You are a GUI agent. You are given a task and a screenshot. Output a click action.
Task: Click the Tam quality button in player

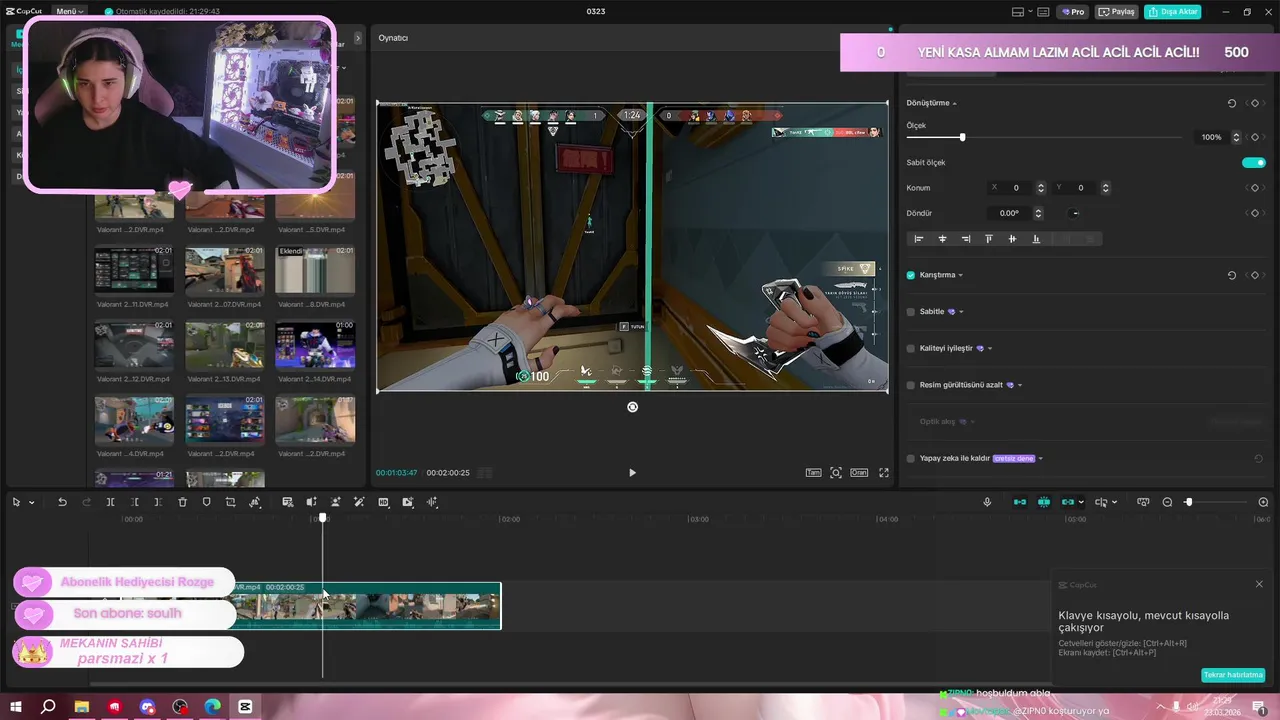(x=813, y=473)
